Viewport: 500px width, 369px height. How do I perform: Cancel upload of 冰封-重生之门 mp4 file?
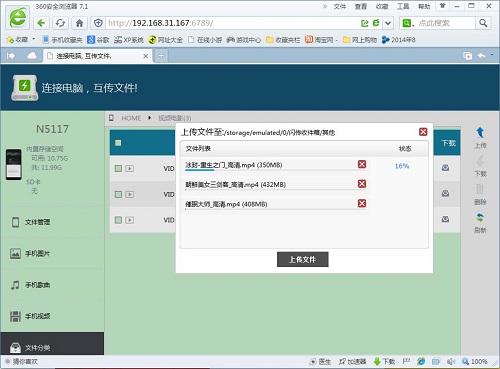tap(362, 164)
